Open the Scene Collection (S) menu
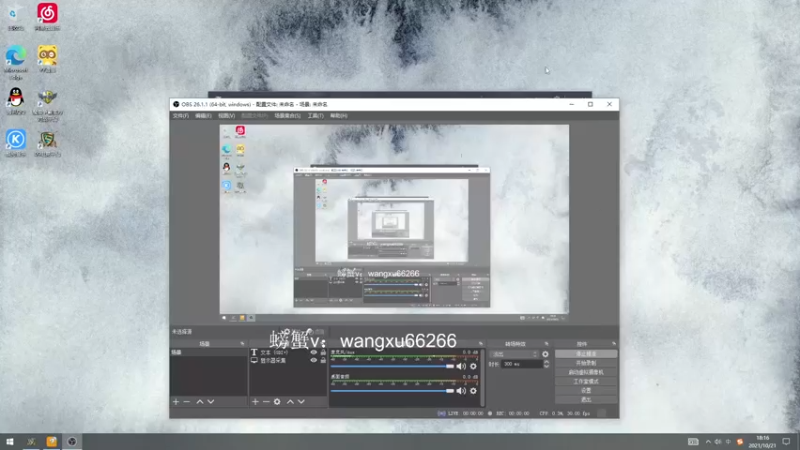Image resolution: width=800 pixels, height=450 pixels. (x=288, y=116)
